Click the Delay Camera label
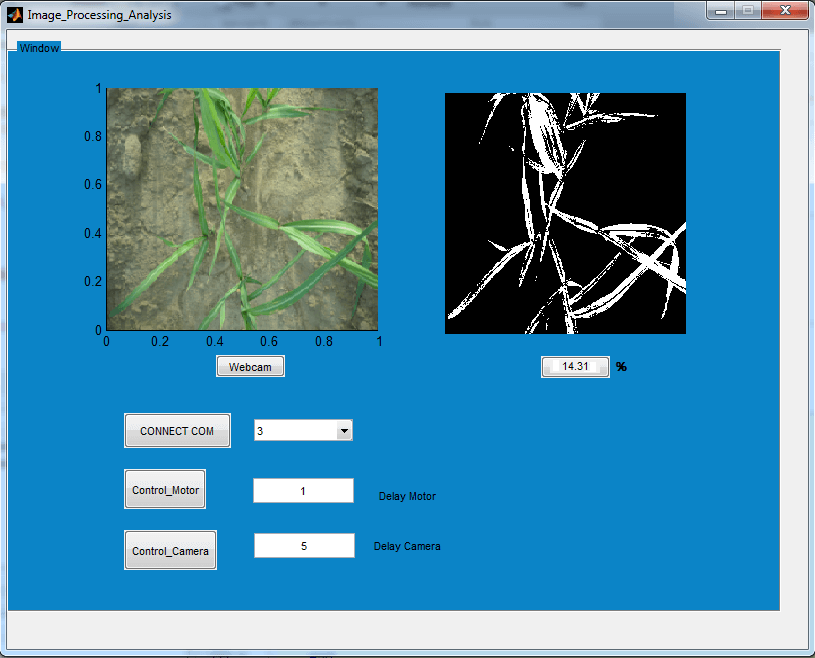This screenshot has height=658, width=815. [407, 546]
